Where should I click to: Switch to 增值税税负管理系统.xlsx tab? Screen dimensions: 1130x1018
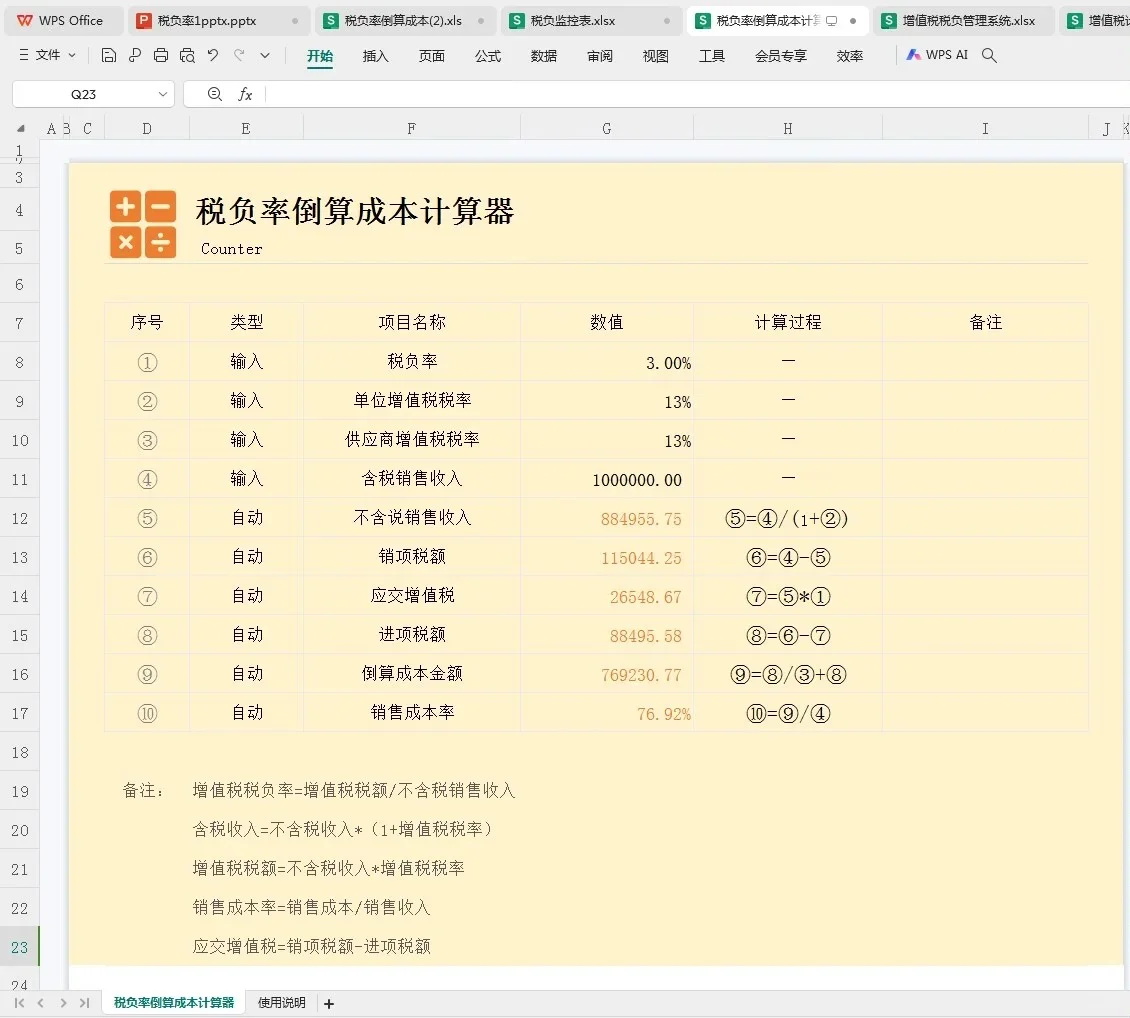click(964, 21)
